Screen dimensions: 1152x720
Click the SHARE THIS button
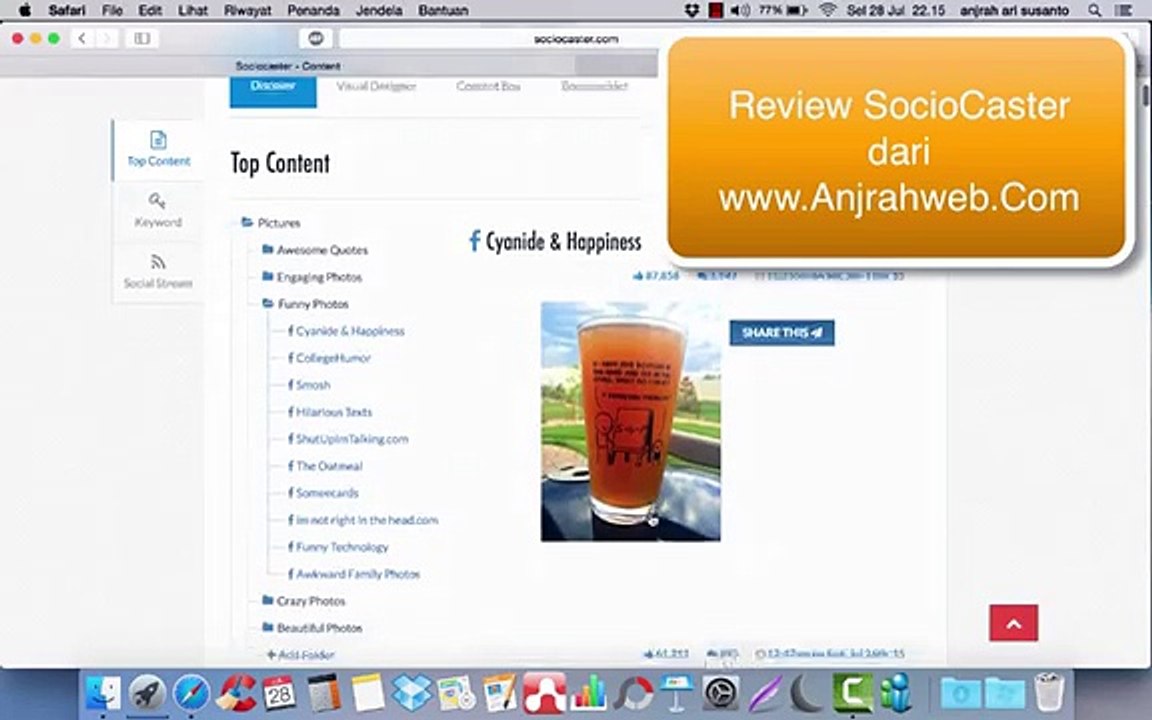[782, 333]
